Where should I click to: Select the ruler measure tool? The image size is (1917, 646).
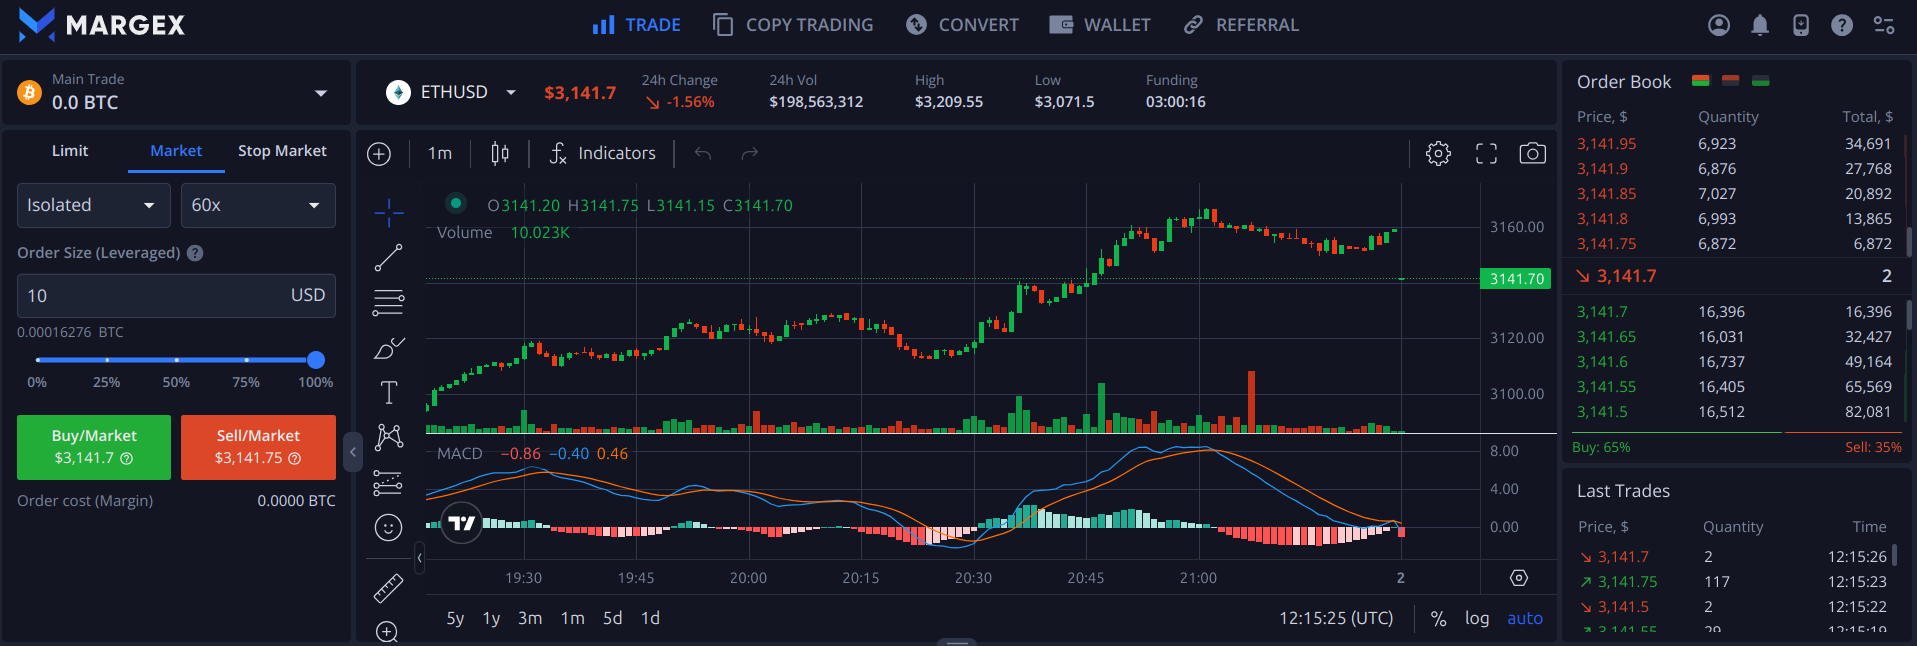tap(388, 588)
